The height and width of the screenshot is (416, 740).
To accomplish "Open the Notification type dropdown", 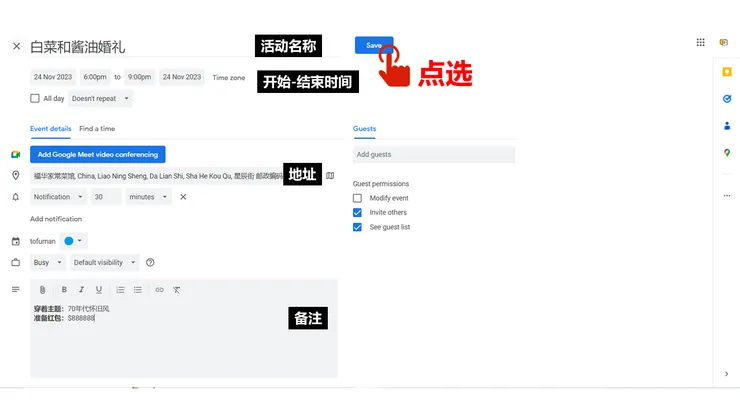I will (x=58, y=197).
